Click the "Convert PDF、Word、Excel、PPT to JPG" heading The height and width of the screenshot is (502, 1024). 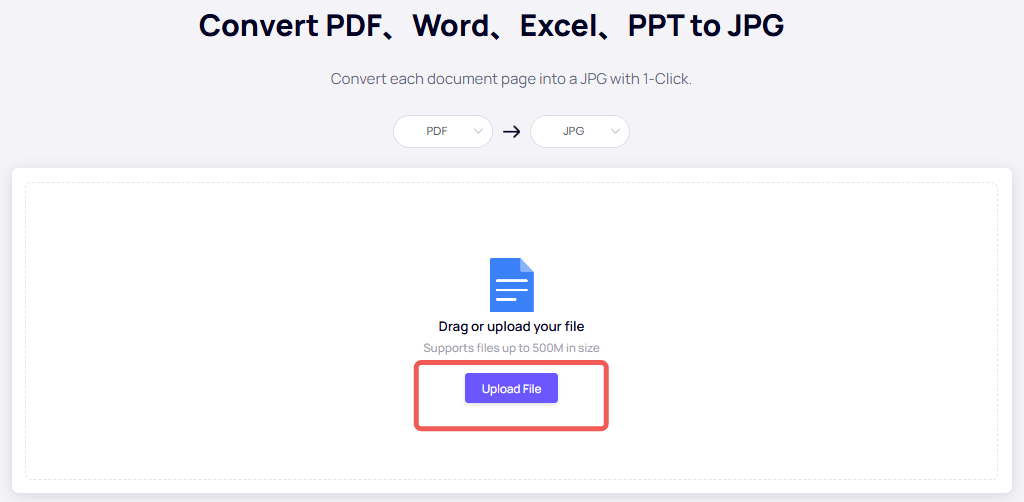tap(491, 26)
